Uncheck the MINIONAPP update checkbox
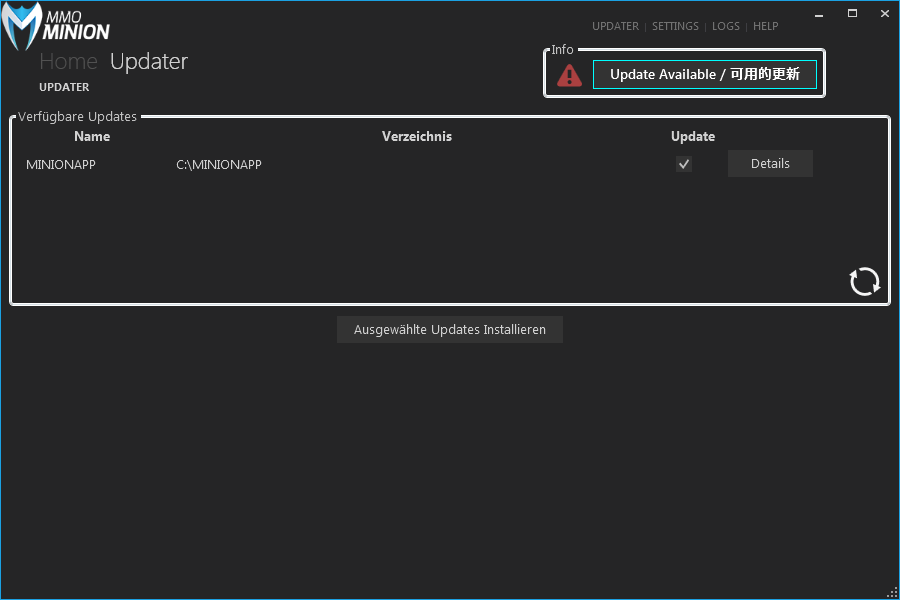 [684, 164]
